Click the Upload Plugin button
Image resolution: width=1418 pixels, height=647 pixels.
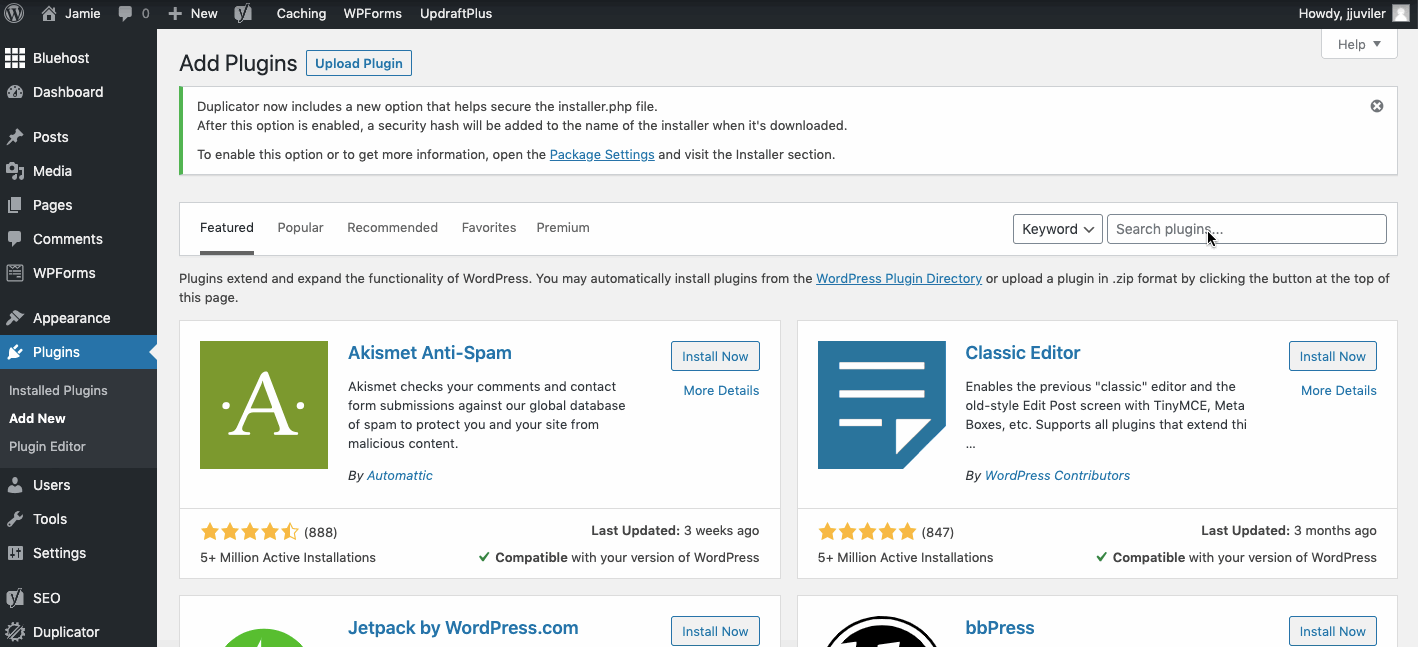click(x=358, y=63)
